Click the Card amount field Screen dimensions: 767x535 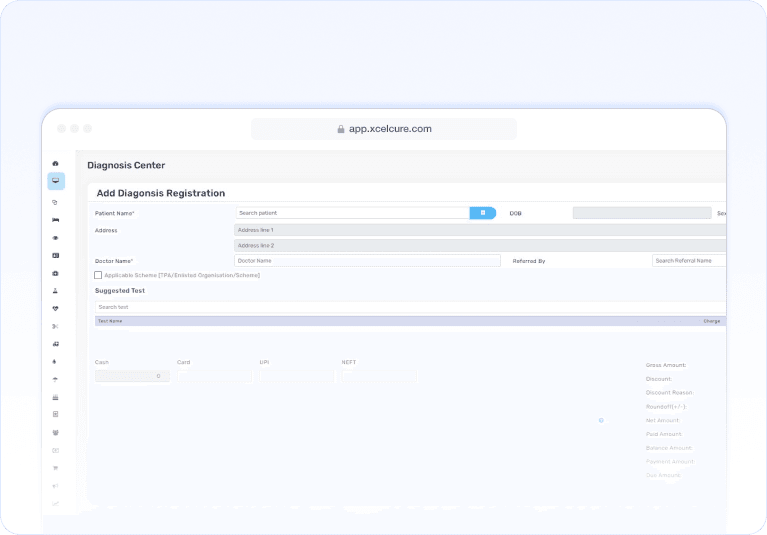point(215,376)
